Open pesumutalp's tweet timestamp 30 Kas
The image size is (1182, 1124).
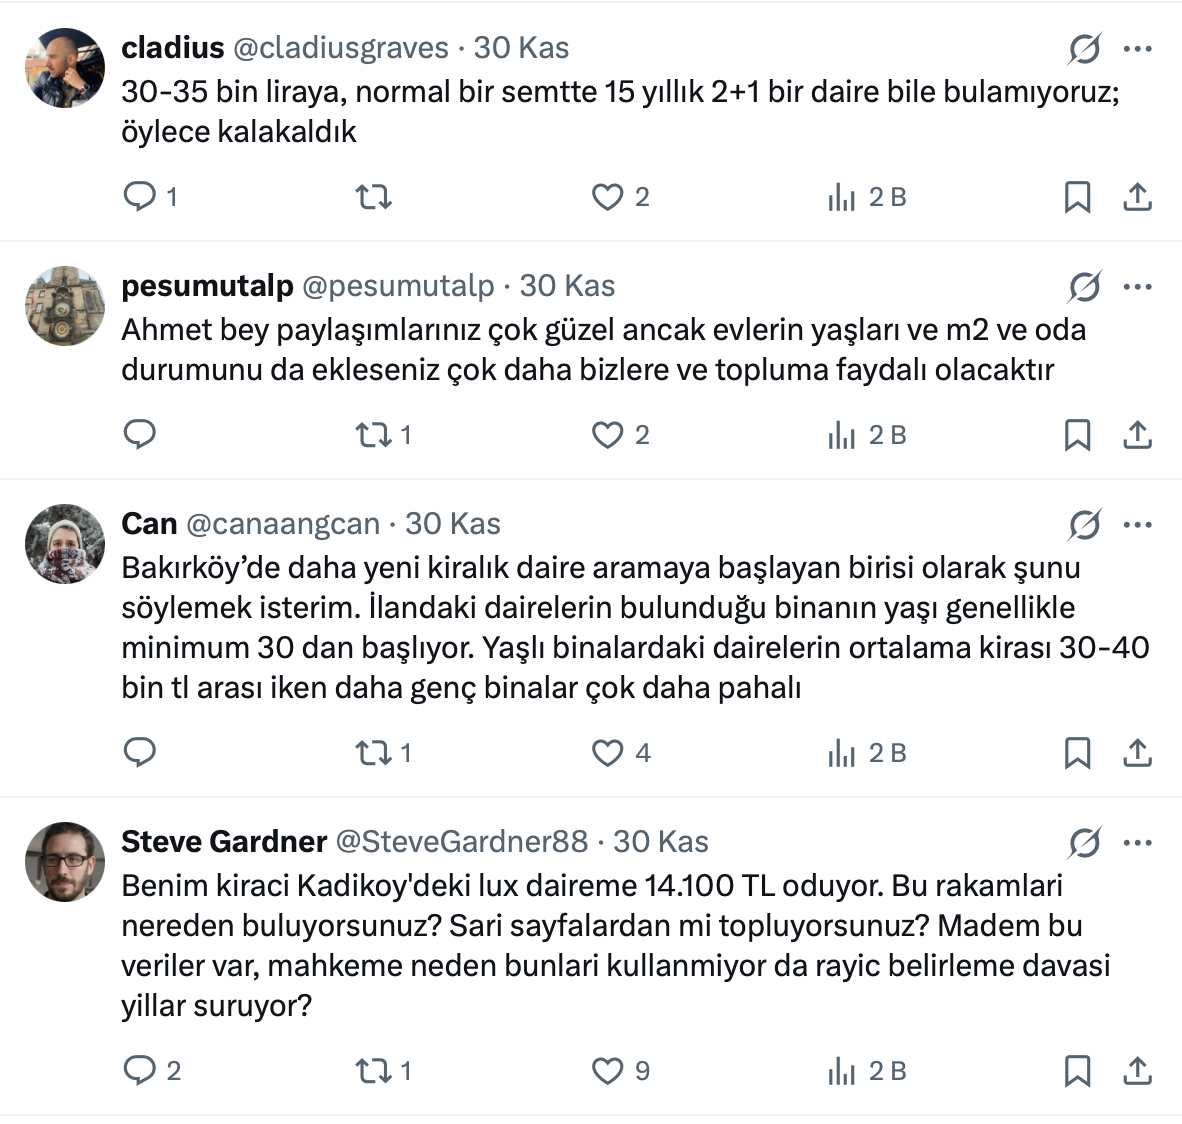coord(567,286)
